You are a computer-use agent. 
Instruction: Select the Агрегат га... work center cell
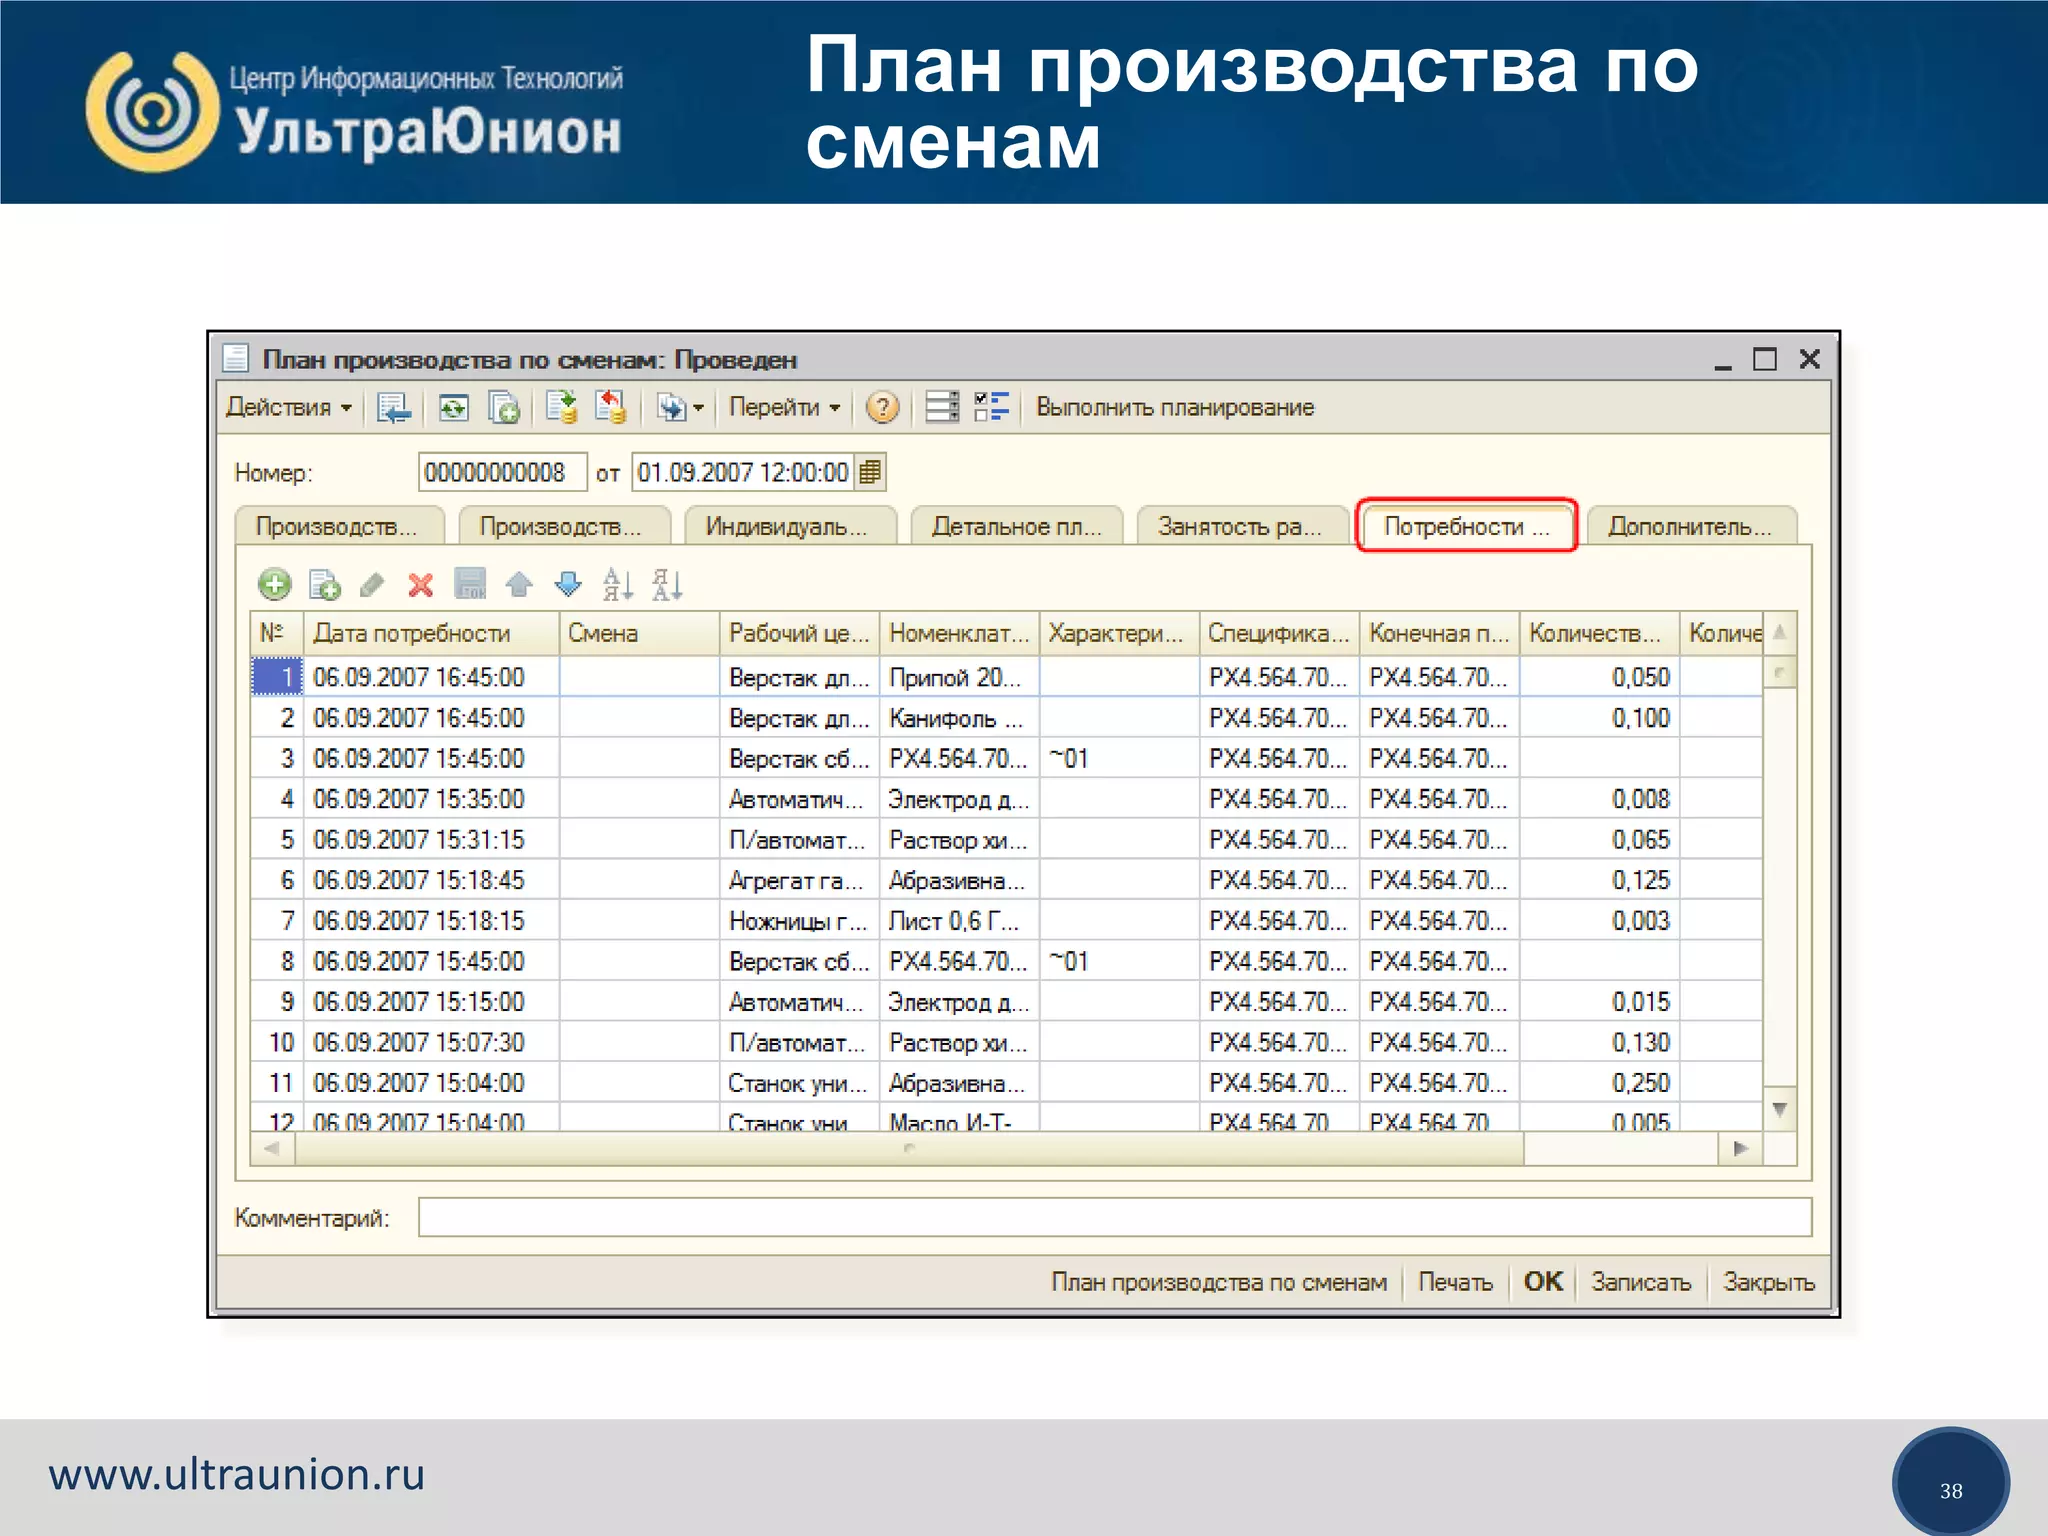click(799, 880)
